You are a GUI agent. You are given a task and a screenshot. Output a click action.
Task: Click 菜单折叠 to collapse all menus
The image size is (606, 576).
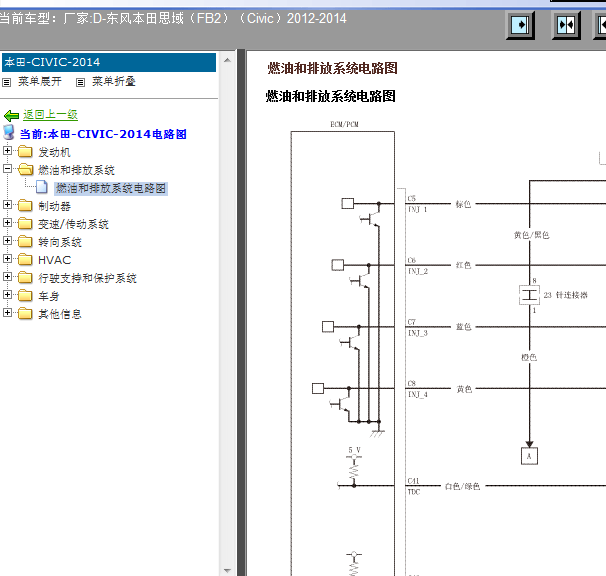[x=114, y=81]
